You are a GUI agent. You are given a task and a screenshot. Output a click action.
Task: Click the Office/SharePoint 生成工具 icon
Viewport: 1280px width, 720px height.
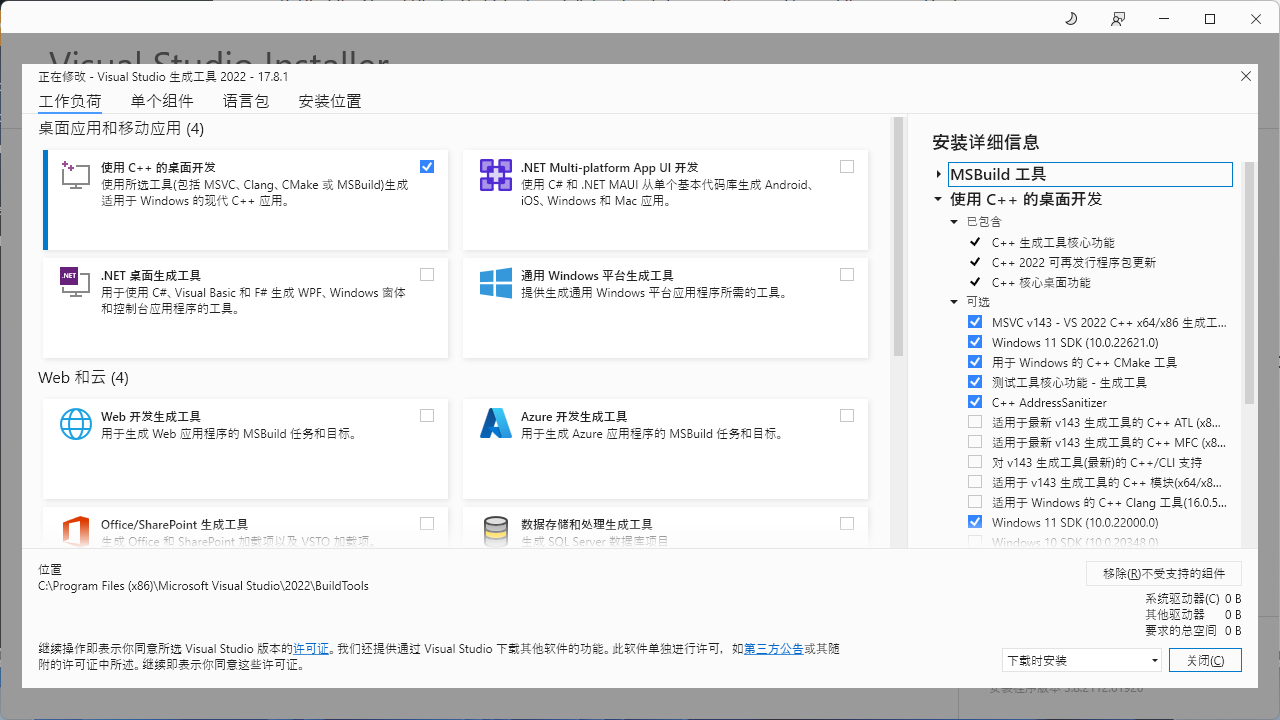point(76,532)
